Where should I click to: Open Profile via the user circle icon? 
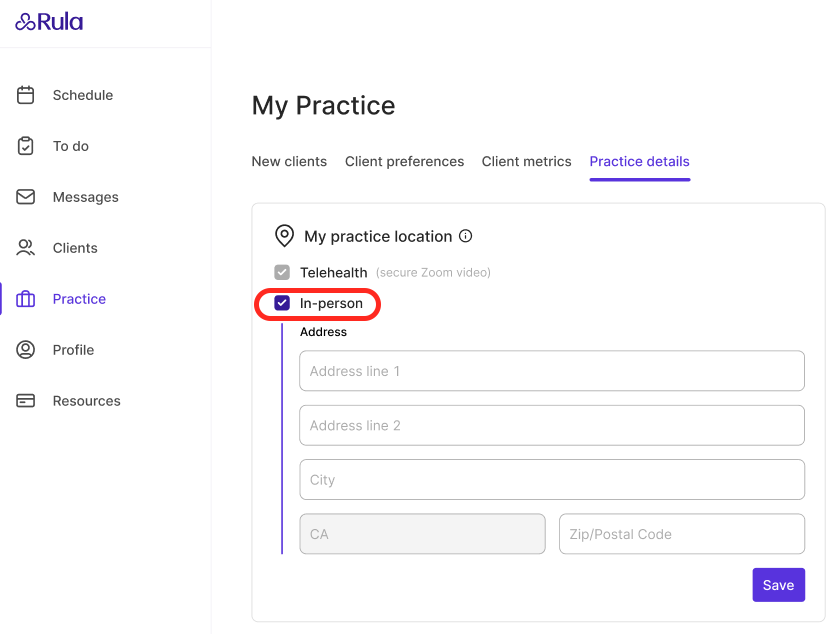click(26, 350)
